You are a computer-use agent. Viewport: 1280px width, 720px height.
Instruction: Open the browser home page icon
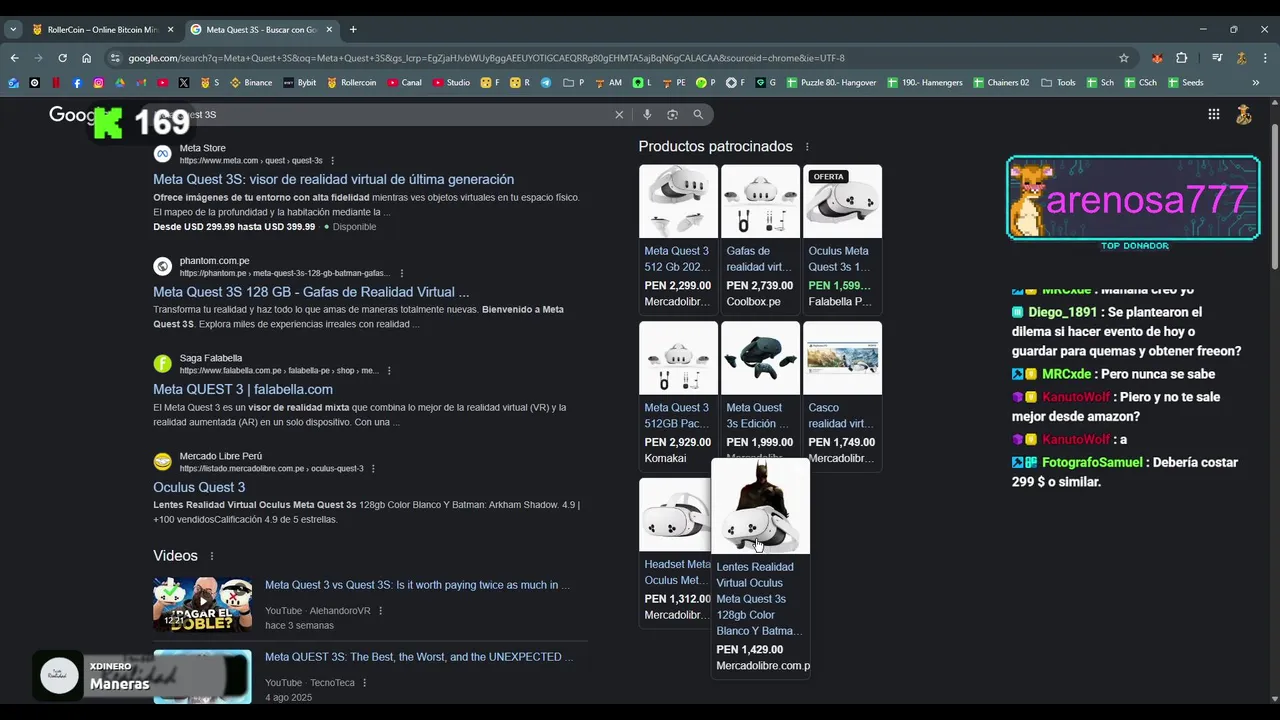click(87, 58)
